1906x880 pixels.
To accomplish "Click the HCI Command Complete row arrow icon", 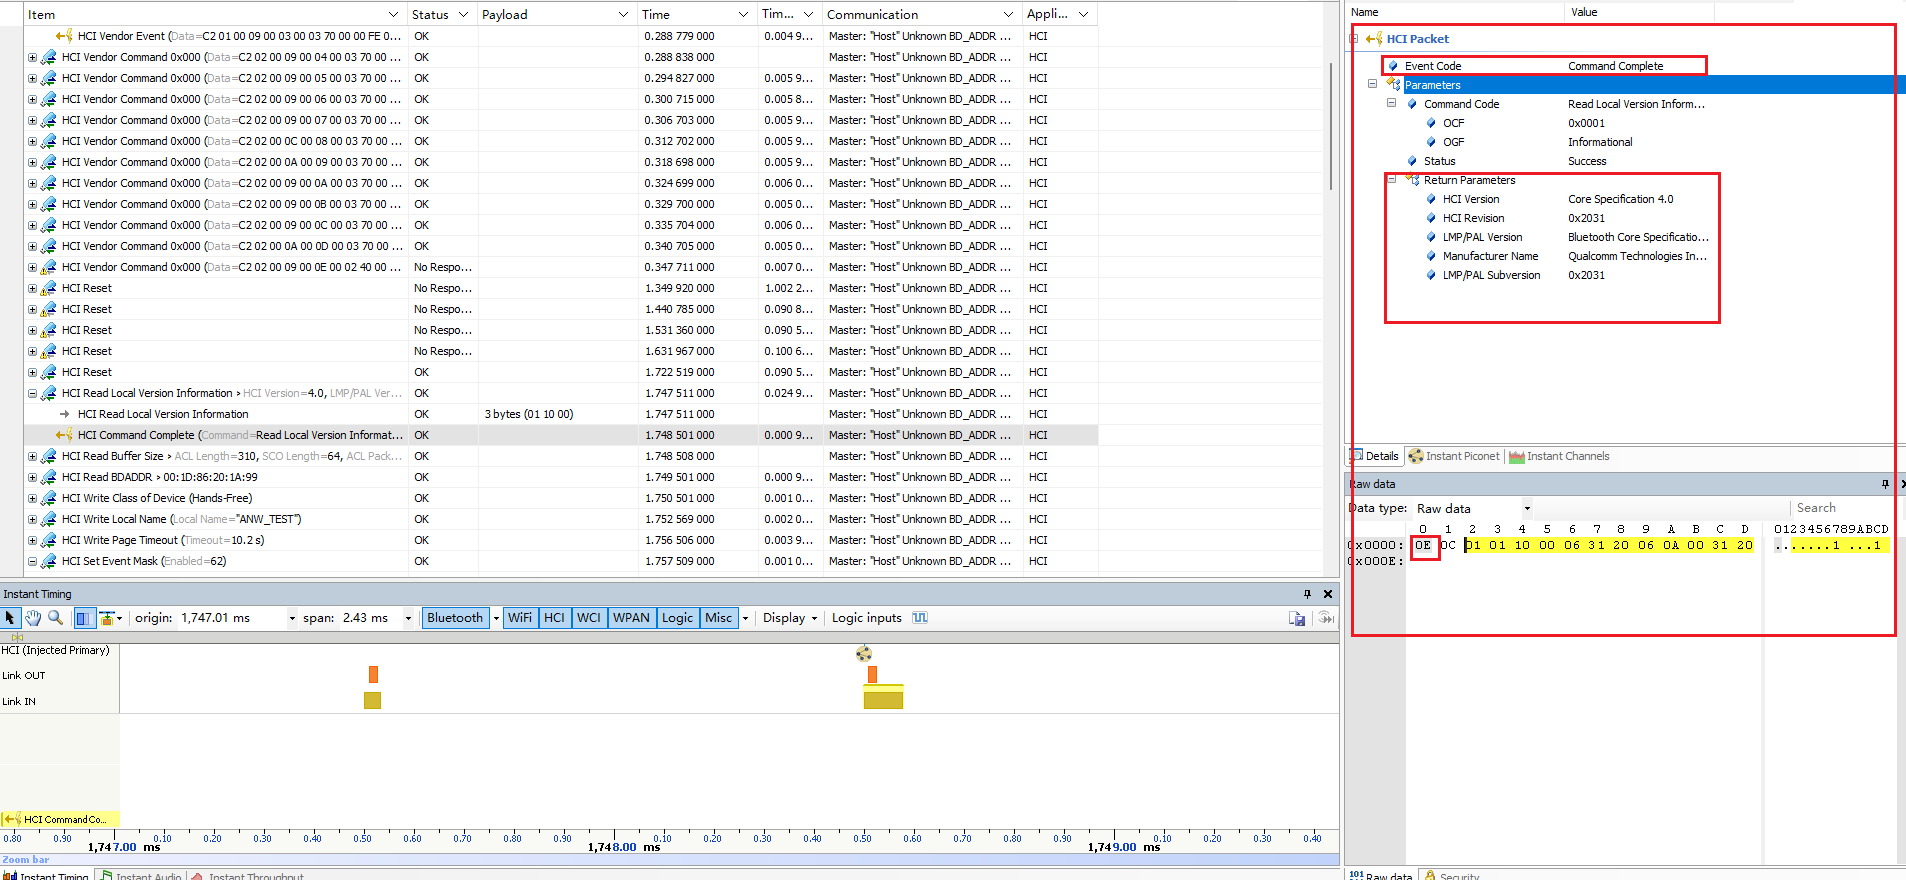I will (x=64, y=435).
